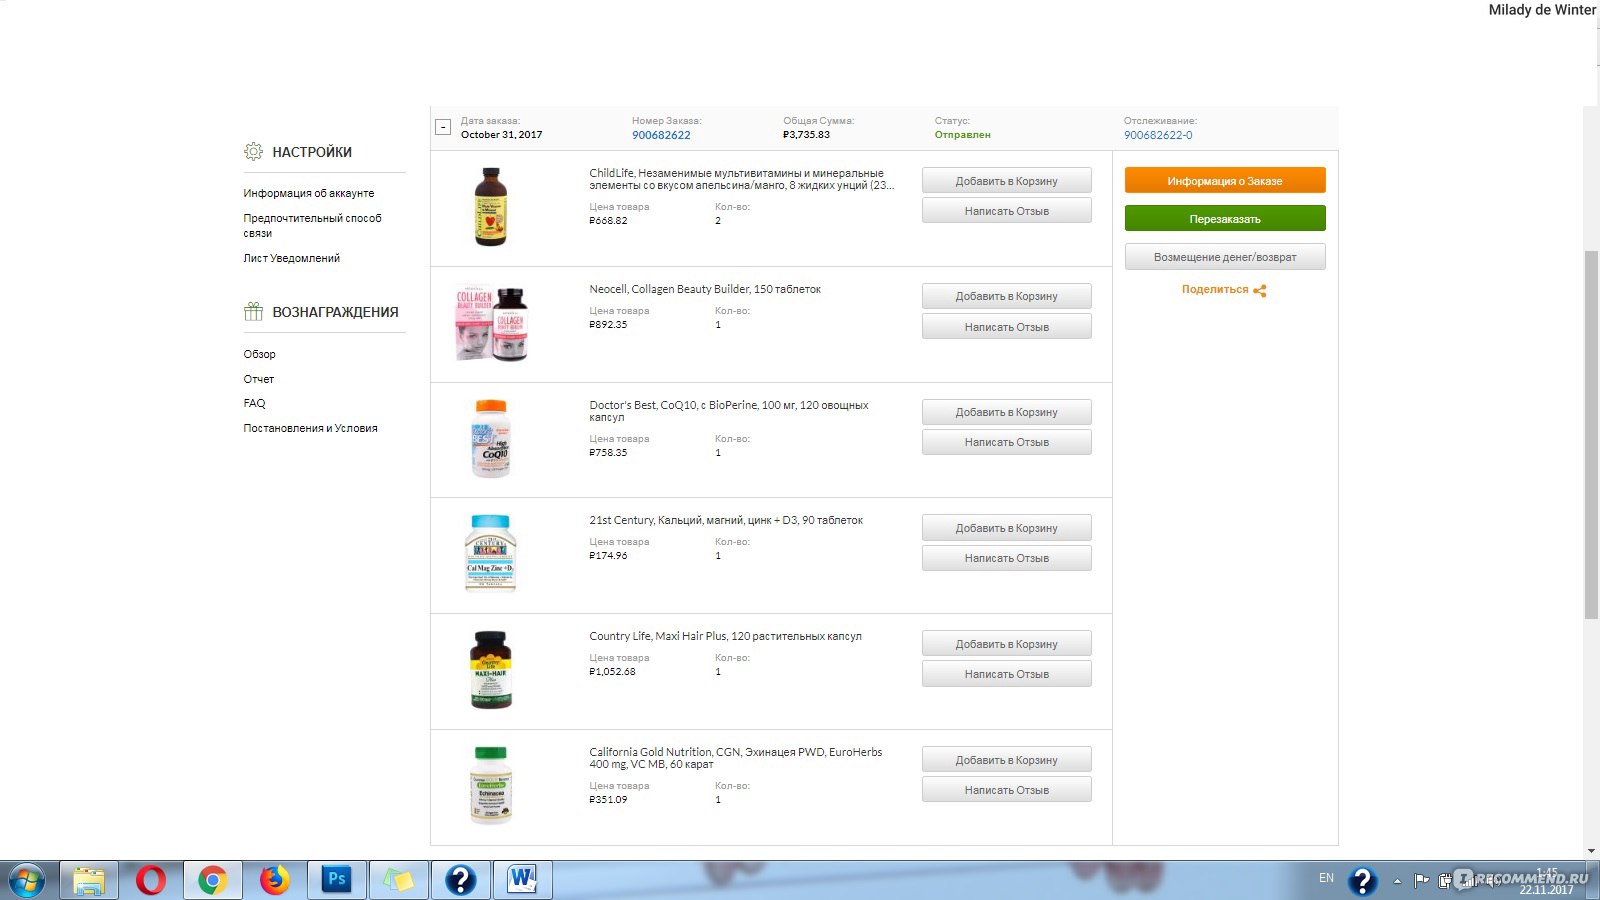The image size is (1600, 900).
Task: Open Doctor's Best CoQ10 product thumbnail
Action: point(491,439)
